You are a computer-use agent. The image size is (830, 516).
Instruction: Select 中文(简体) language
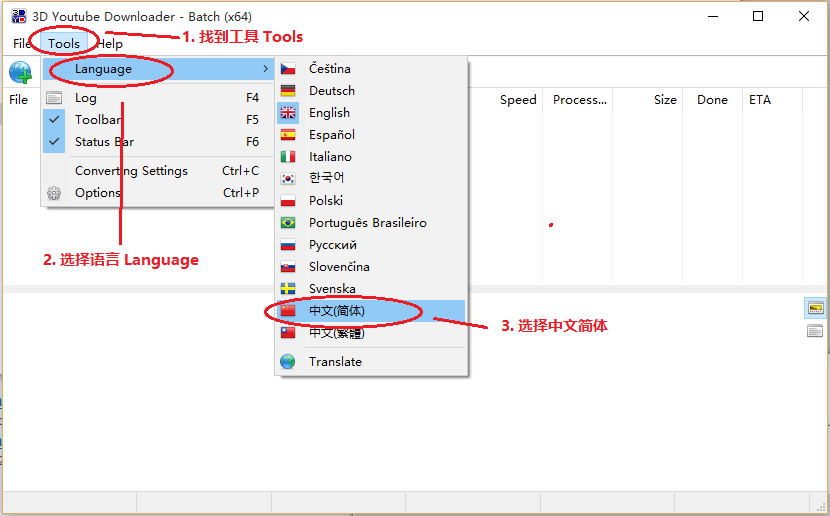tap(337, 311)
